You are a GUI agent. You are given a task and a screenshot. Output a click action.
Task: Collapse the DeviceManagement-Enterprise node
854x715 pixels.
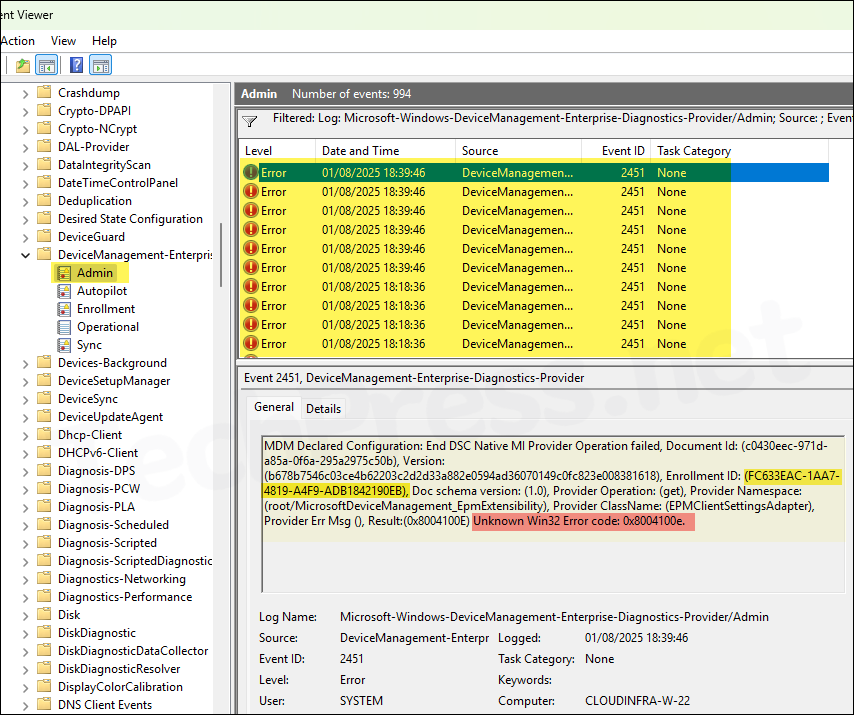click(x=25, y=255)
